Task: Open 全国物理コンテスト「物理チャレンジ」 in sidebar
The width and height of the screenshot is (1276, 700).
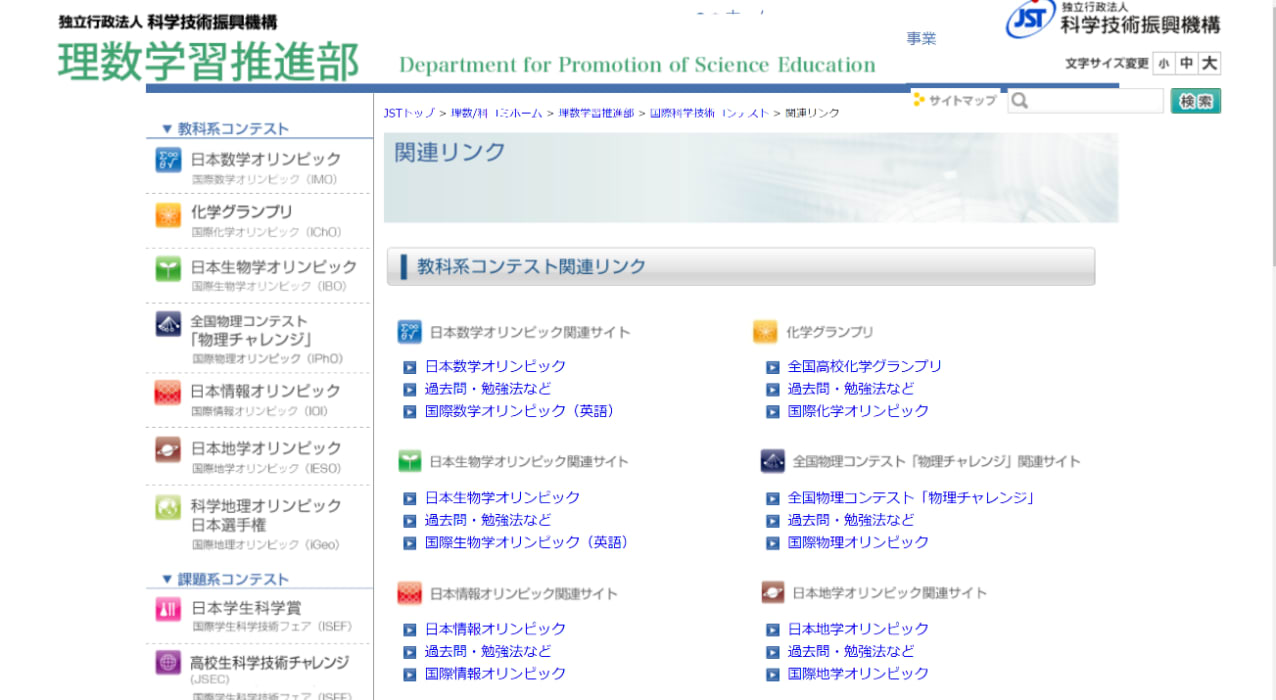Action: click(251, 330)
